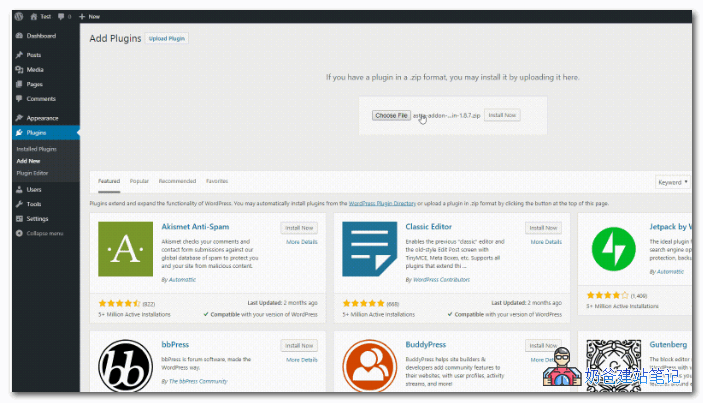Click the Jetpack green lightning icon
This screenshot has width=703, height=403.
point(614,249)
